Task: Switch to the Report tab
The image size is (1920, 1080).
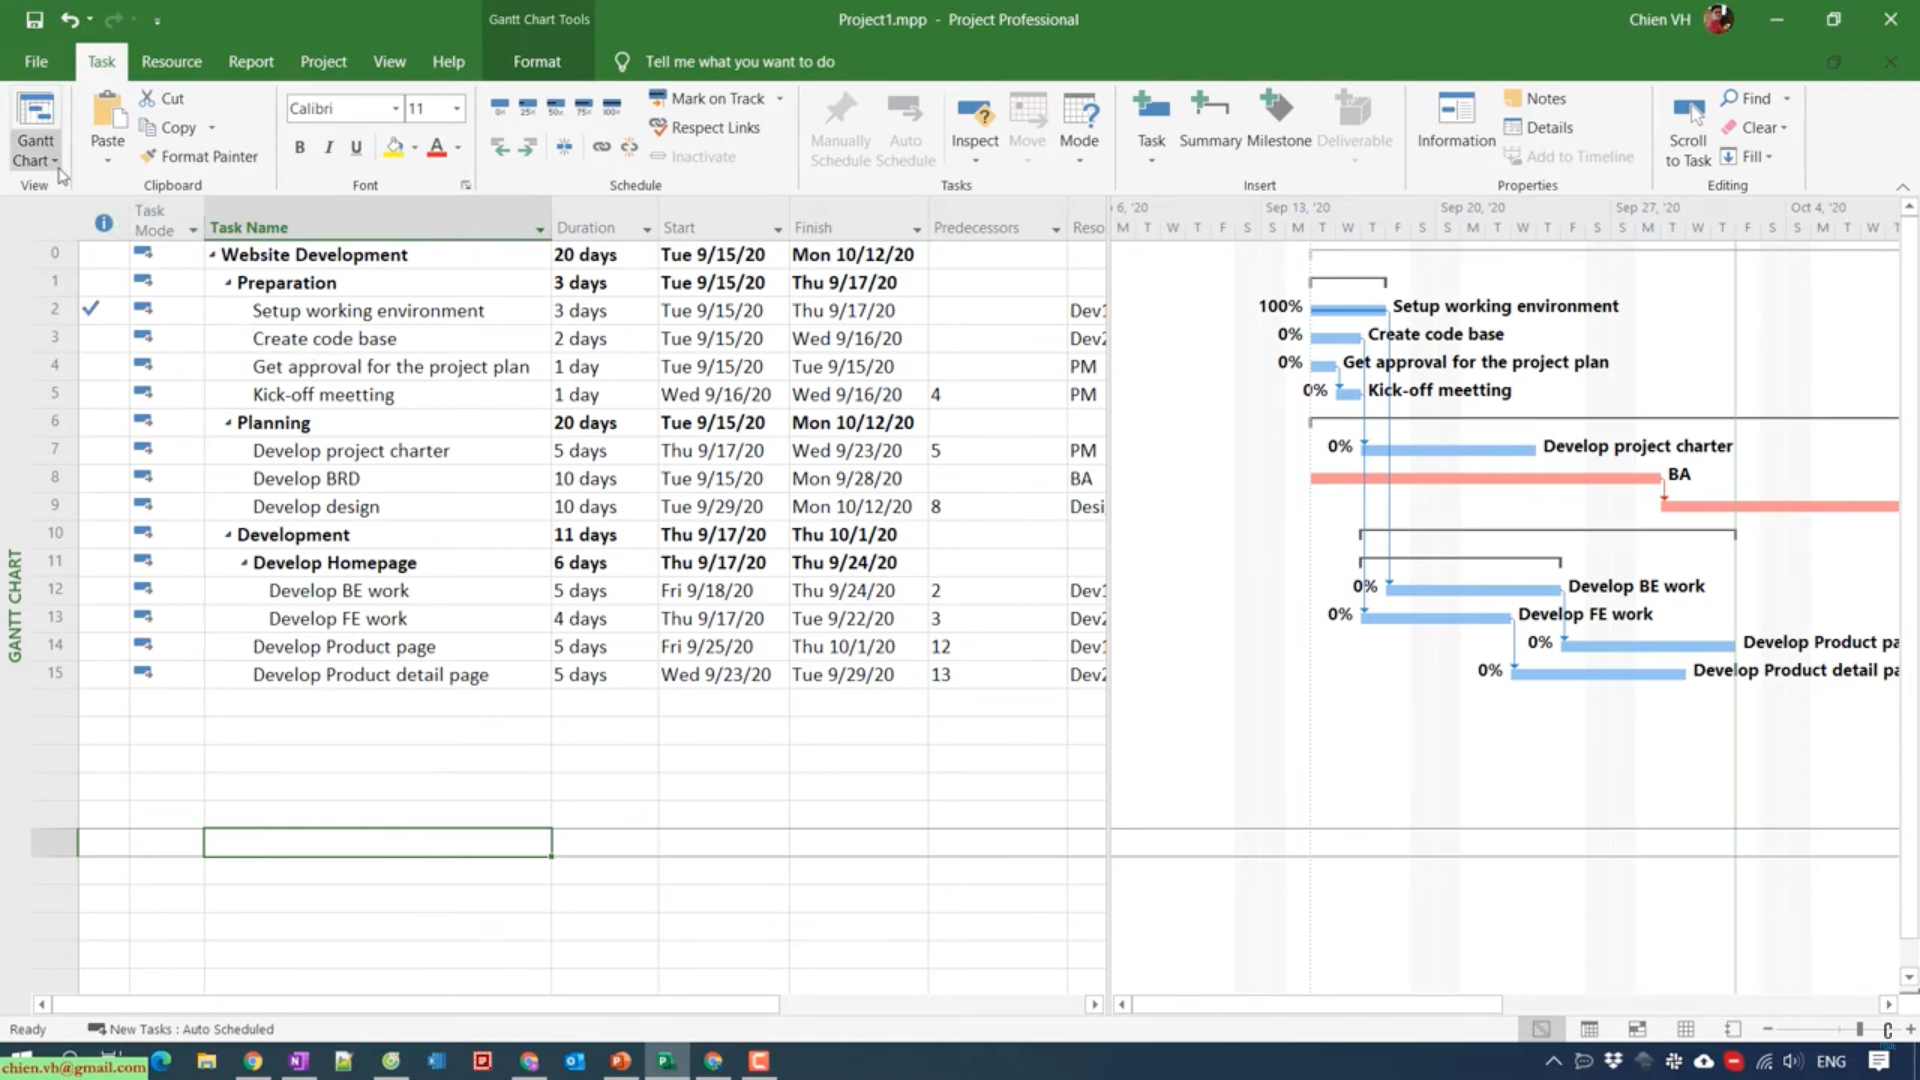Action: (x=250, y=62)
